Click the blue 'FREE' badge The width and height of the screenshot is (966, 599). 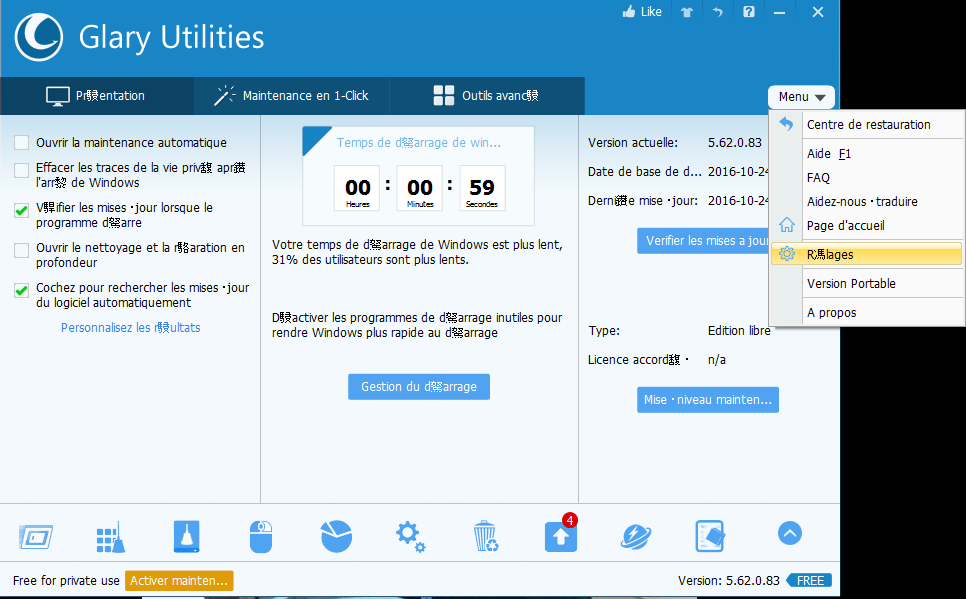click(x=810, y=581)
